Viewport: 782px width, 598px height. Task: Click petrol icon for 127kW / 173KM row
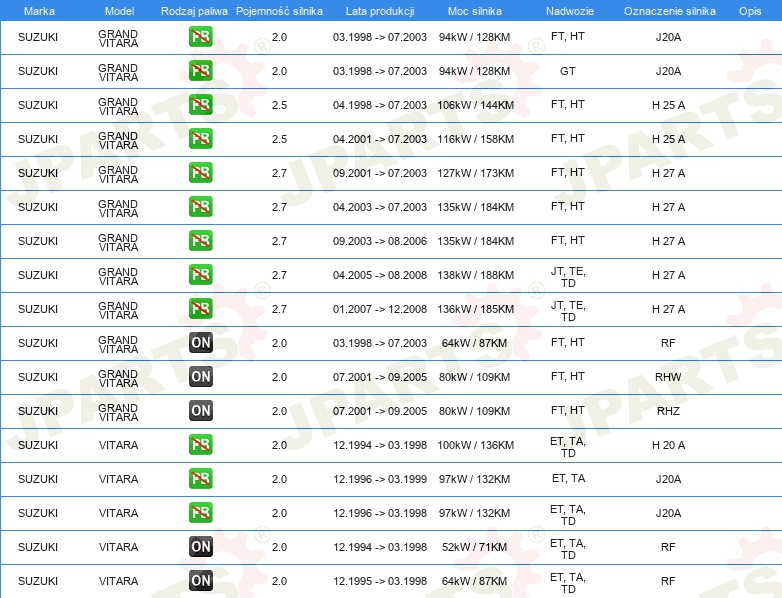coord(200,173)
